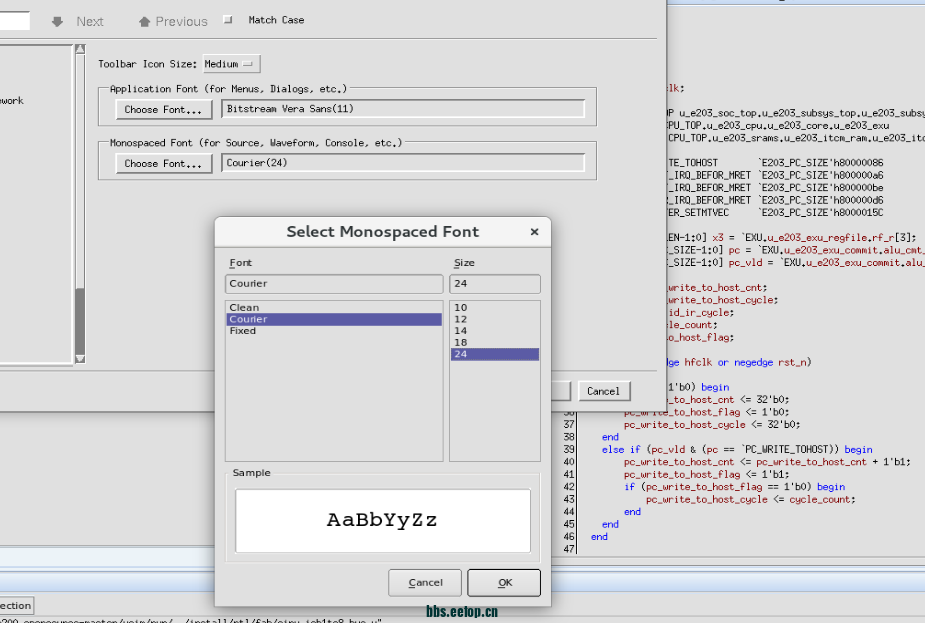Click Cancel in the preferences window
This screenshot has height=623, width=925.
coord(603,391)
